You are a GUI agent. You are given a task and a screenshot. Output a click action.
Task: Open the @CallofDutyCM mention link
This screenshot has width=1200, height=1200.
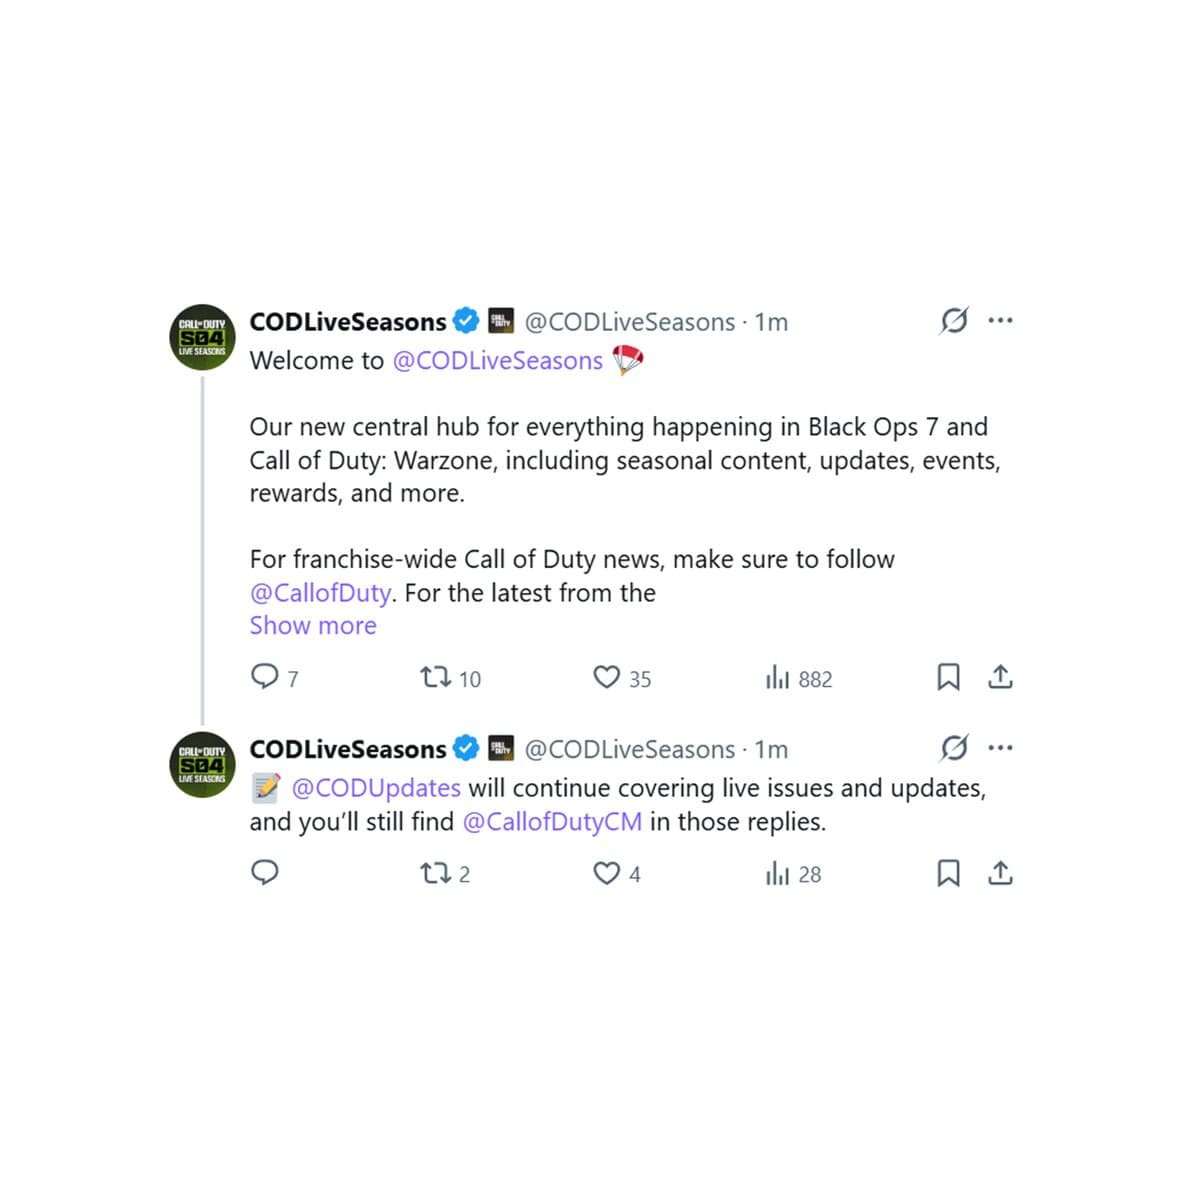pyautogui.click(x=552, y=822)
